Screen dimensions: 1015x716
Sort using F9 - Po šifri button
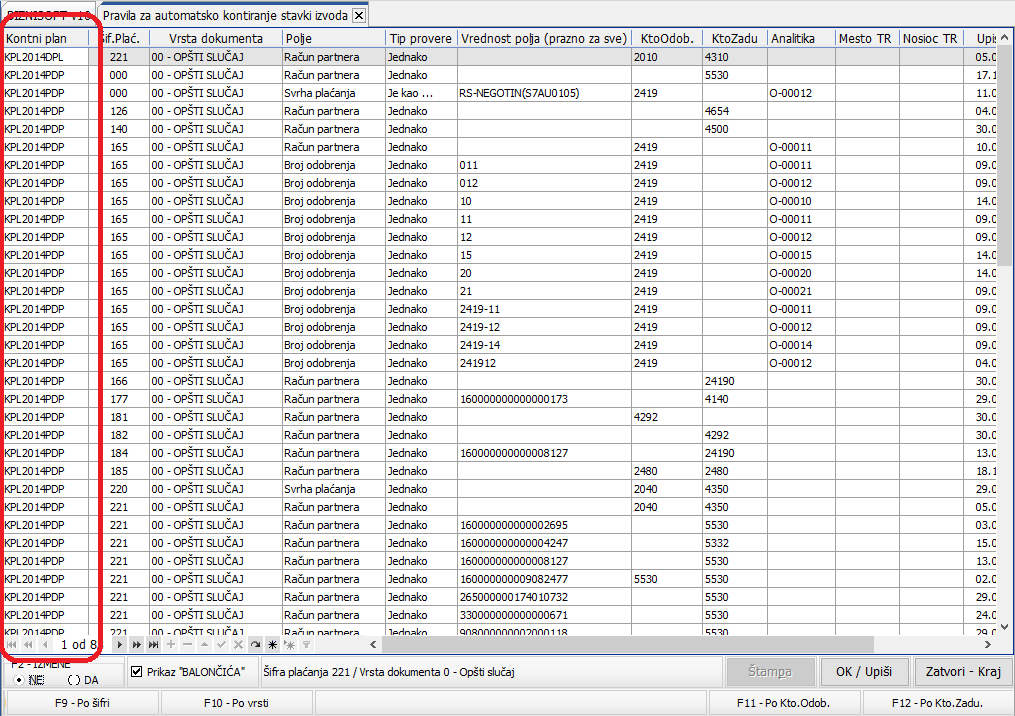pyautogui.click(x=83, y=704)
